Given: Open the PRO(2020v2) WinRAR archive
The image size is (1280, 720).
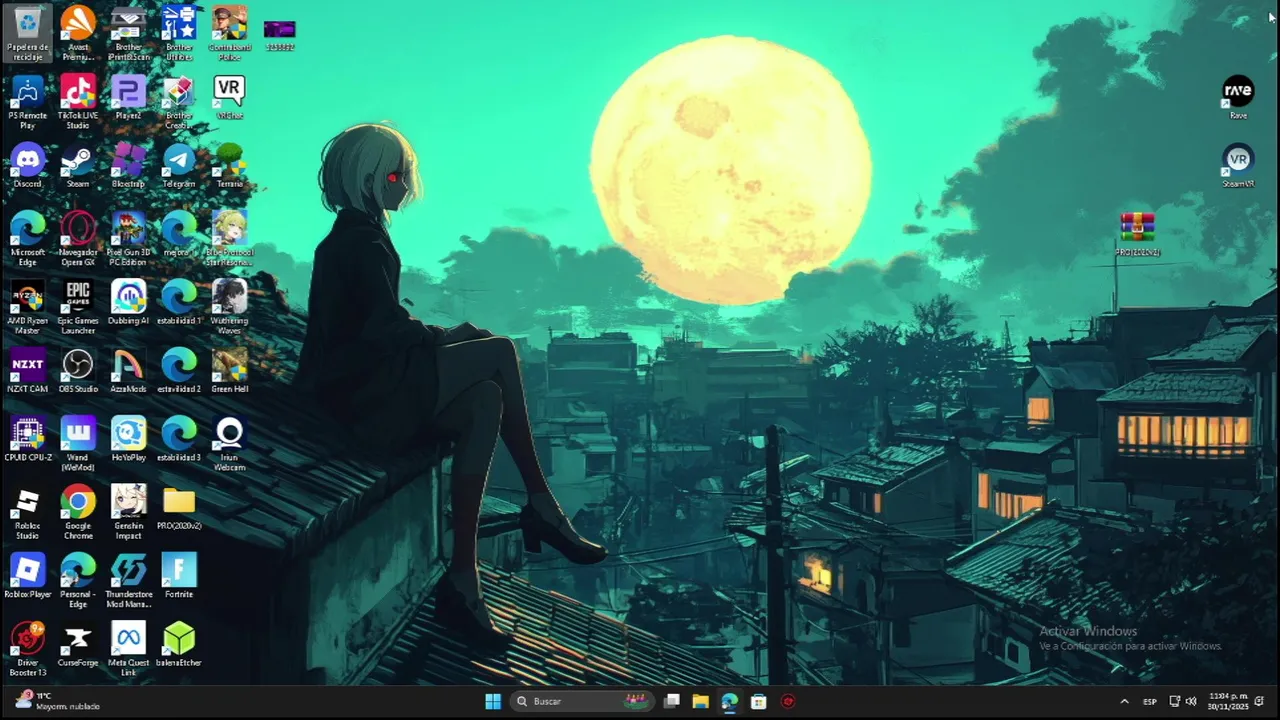Looking at the screenshot, I should [1137, 234].
